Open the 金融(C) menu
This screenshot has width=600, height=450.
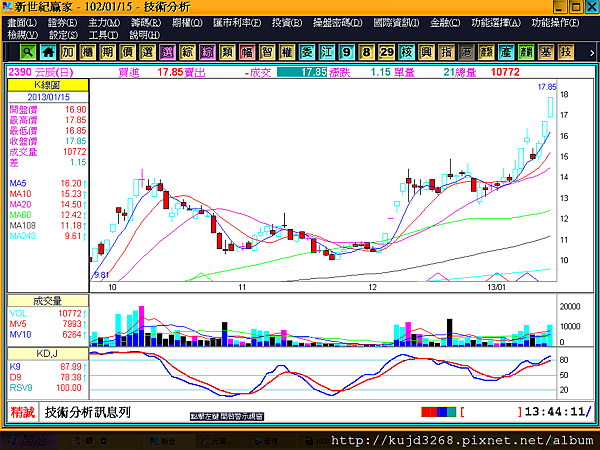(x=445, y=23)
